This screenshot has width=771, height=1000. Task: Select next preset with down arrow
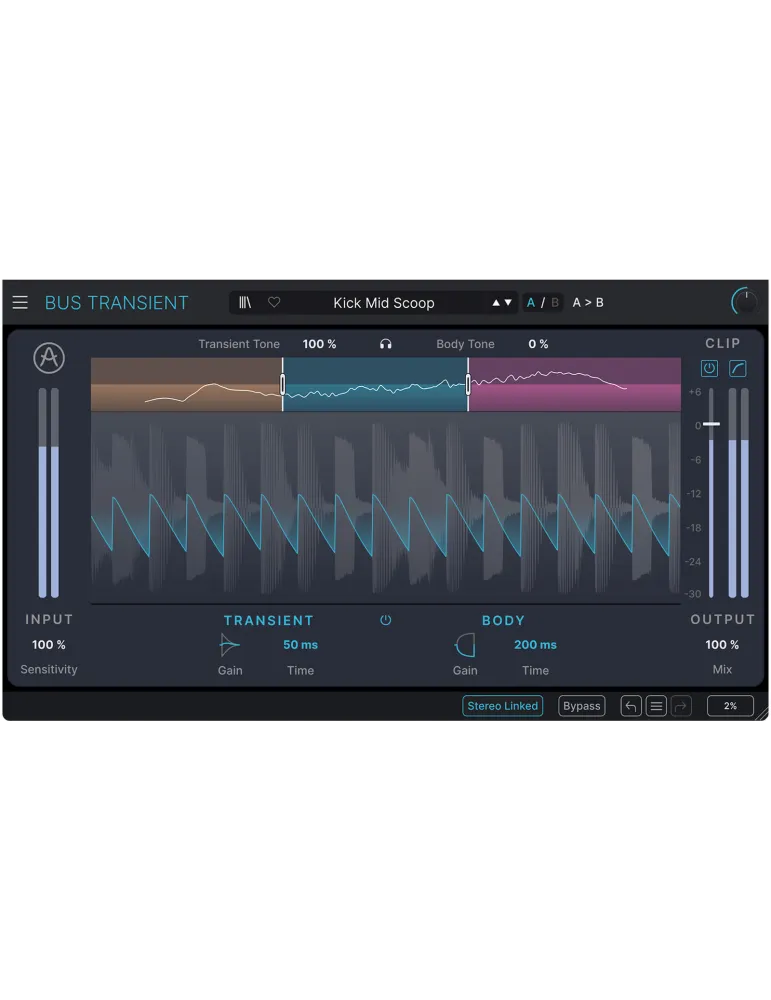[508, 303]
